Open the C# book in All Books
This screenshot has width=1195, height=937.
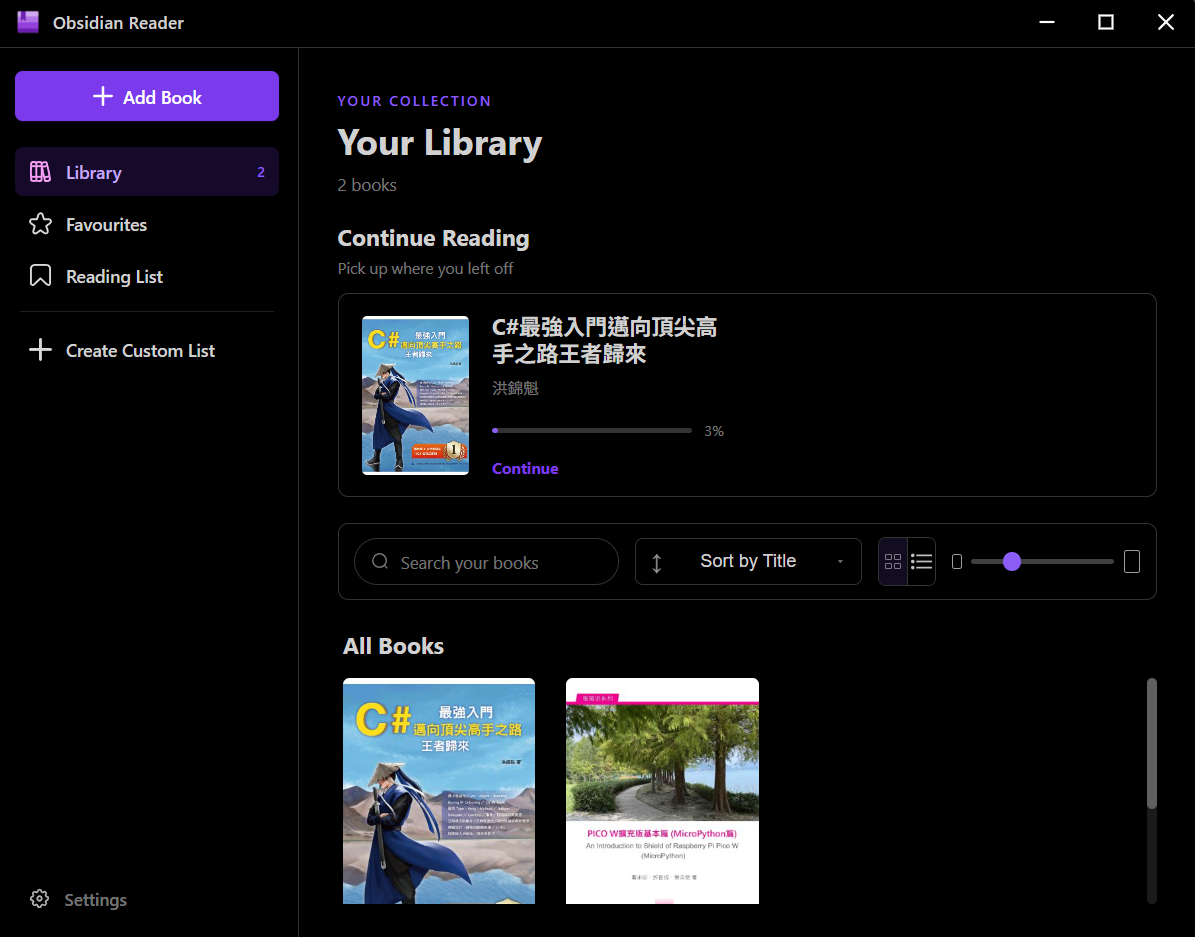click(439, 791)
